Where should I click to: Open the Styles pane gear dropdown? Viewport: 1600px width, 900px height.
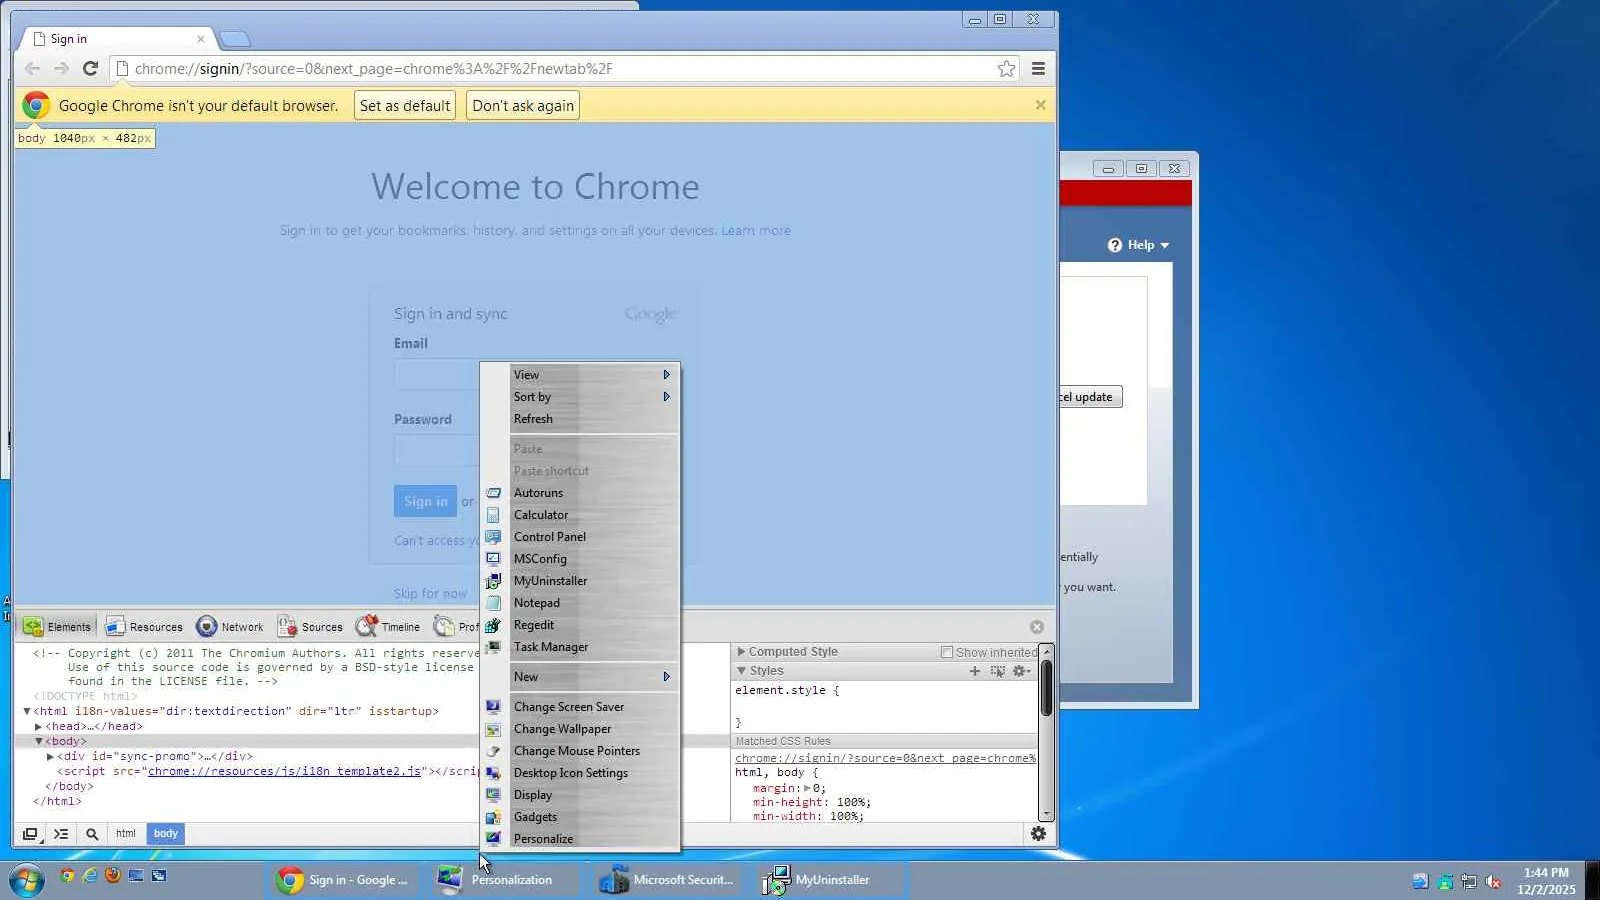[x=1021, y=671]
